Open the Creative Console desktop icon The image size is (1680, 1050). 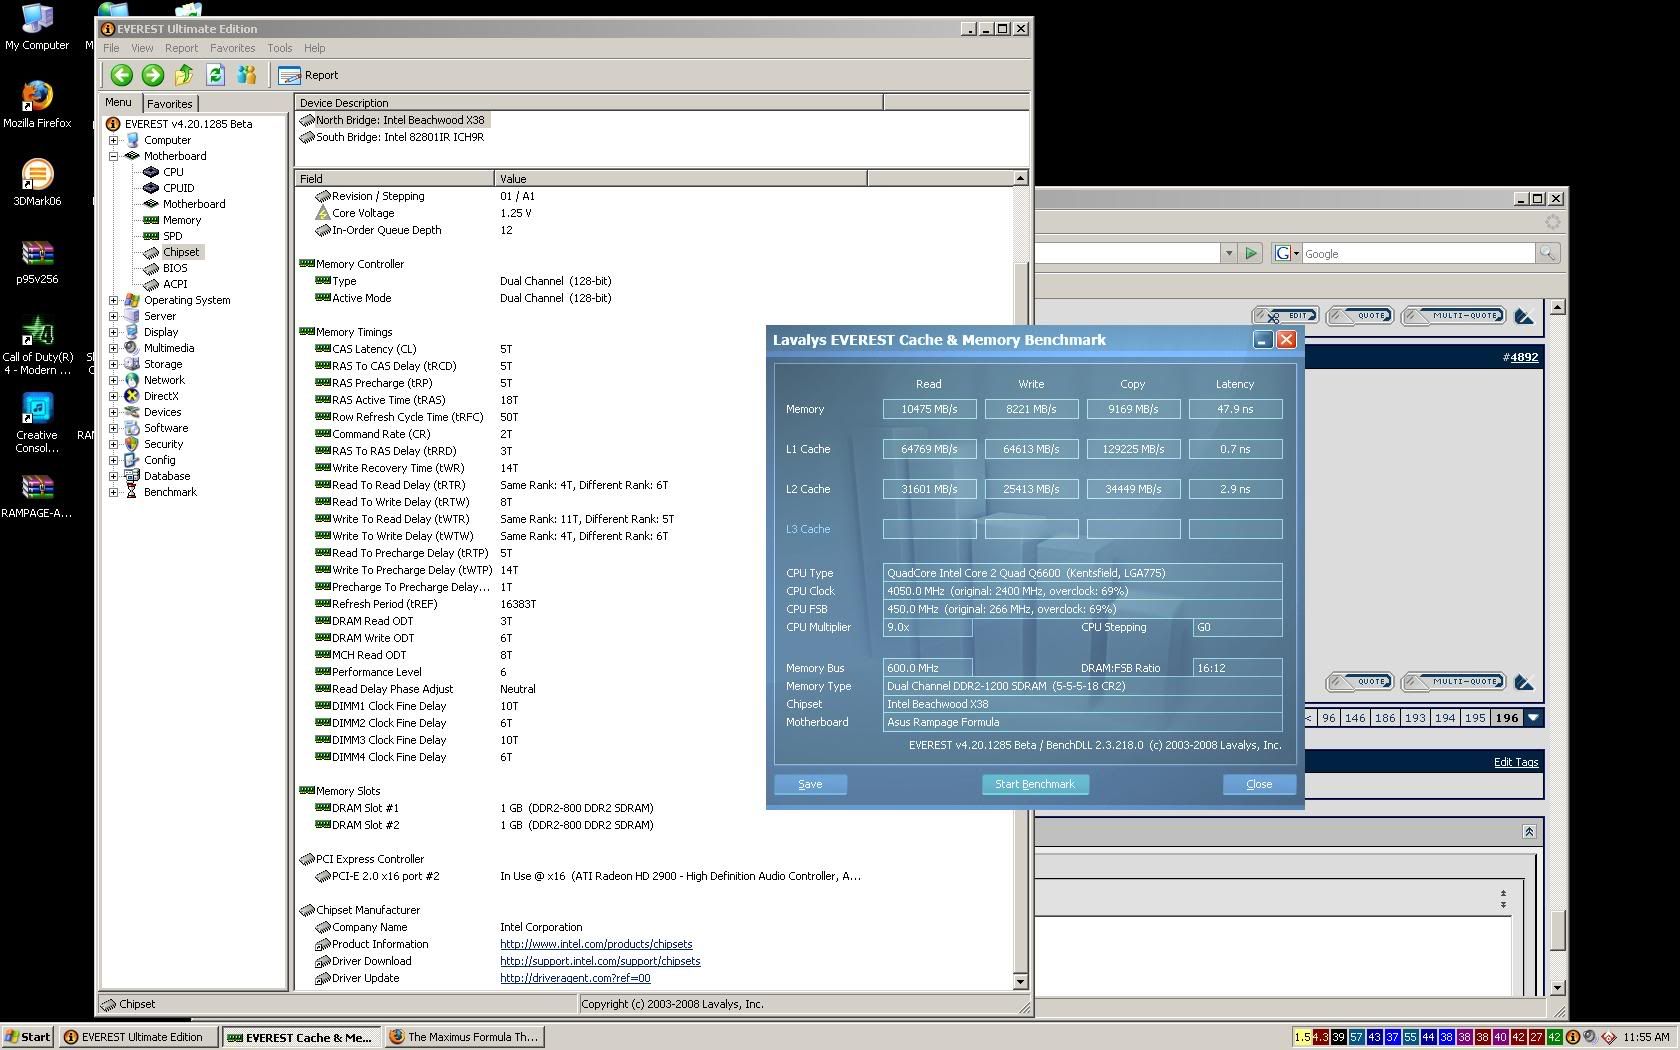tap(37, 423)
